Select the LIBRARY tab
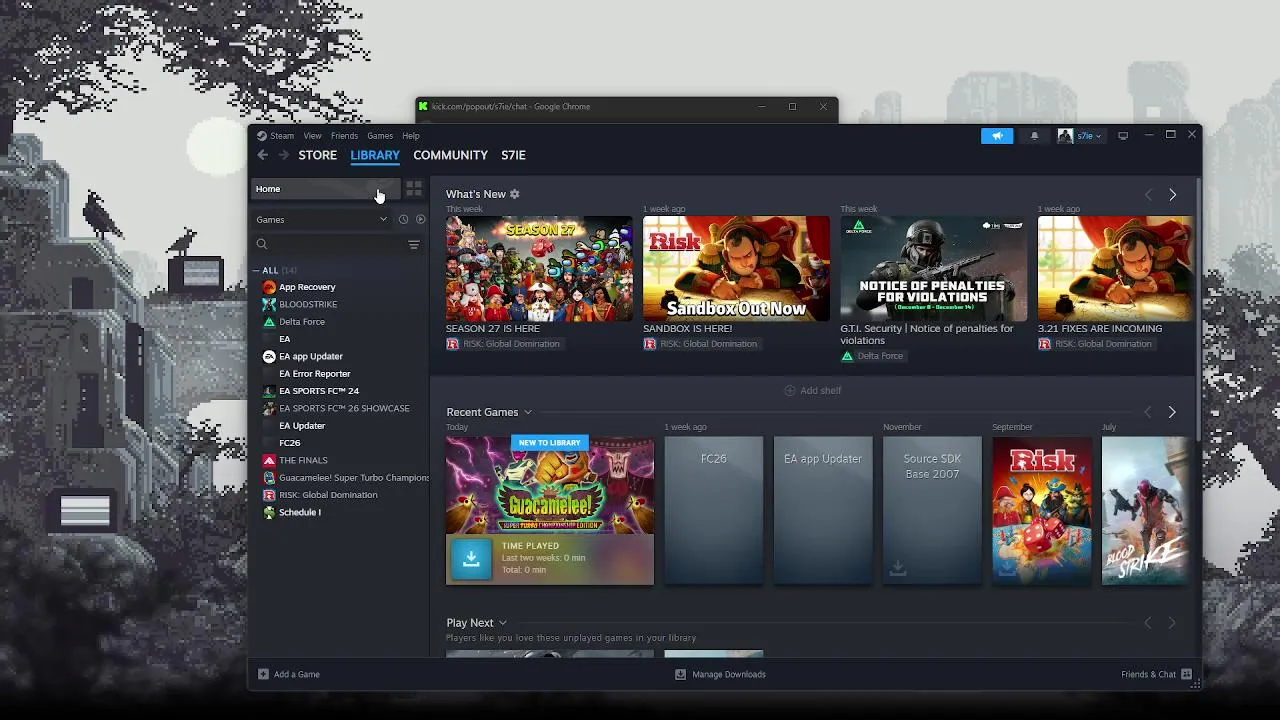This screenshot has height=720, width=1280. click(x=375, y=155)
